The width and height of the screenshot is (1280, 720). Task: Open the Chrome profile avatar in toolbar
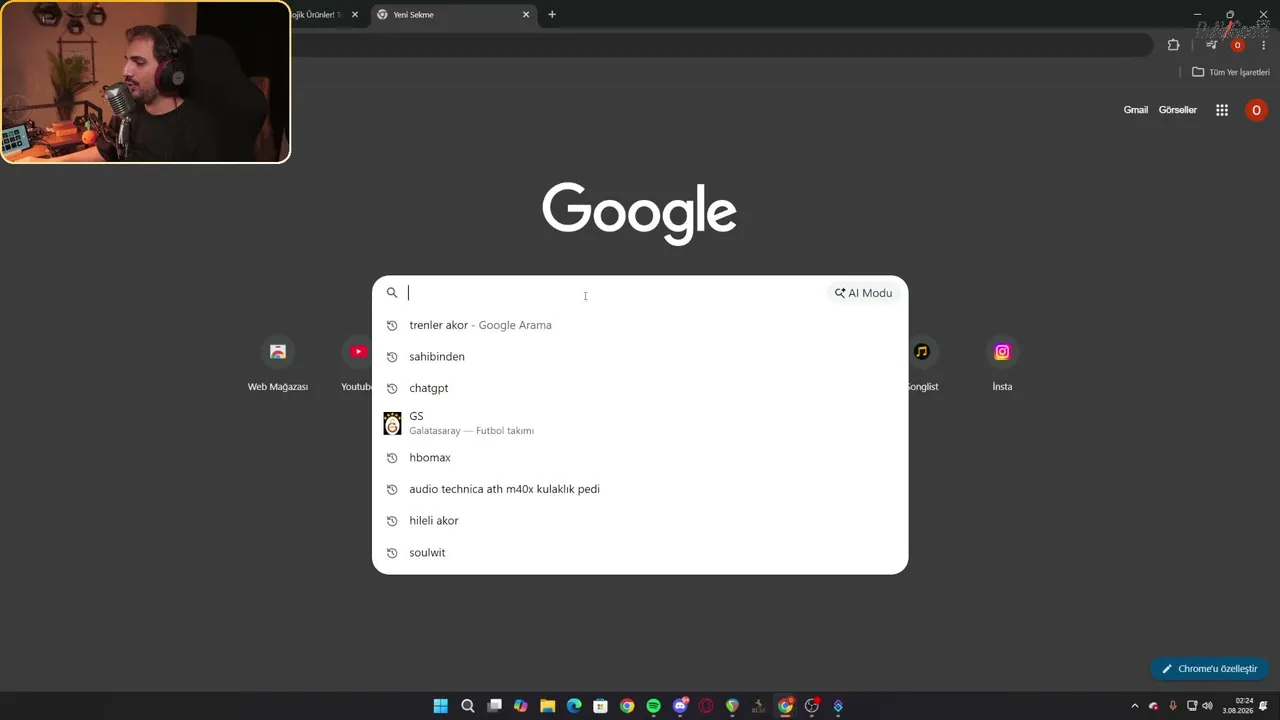(x=1237, y=45)
